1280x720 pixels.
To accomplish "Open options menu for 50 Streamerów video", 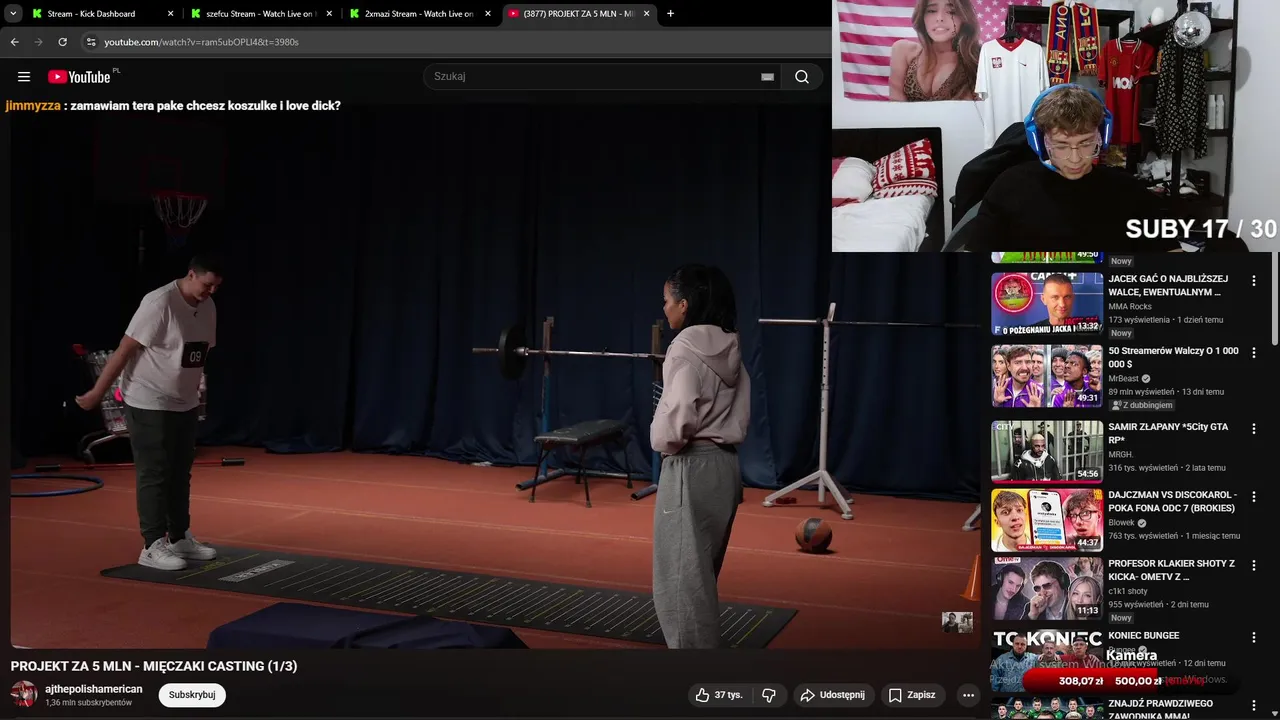I will (1253, 353).
